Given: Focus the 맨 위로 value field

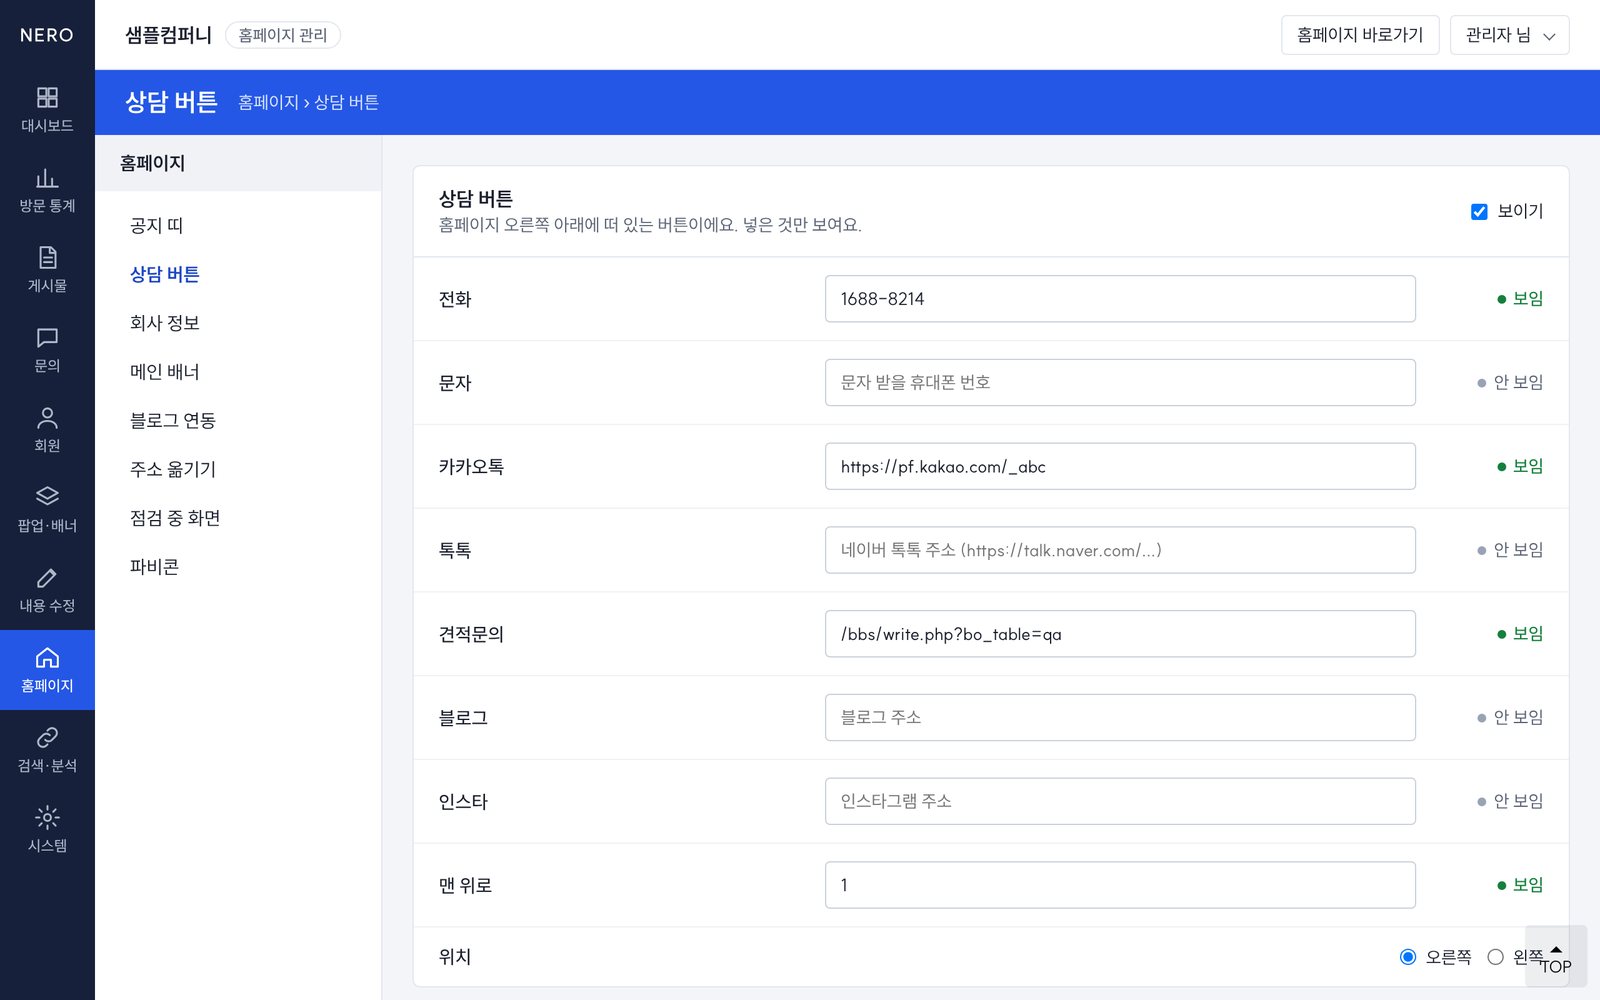Looking at the screenshot, I should (1120, 885).
